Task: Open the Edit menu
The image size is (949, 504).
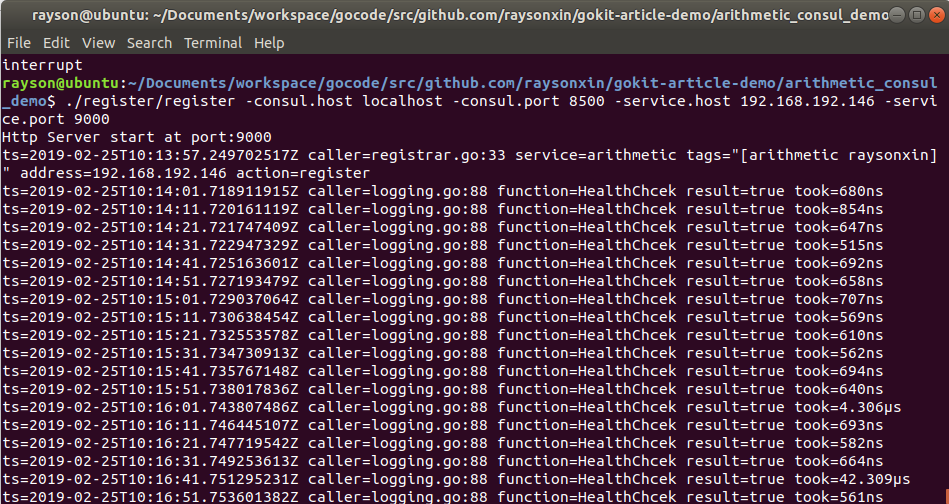Action: 56,43
